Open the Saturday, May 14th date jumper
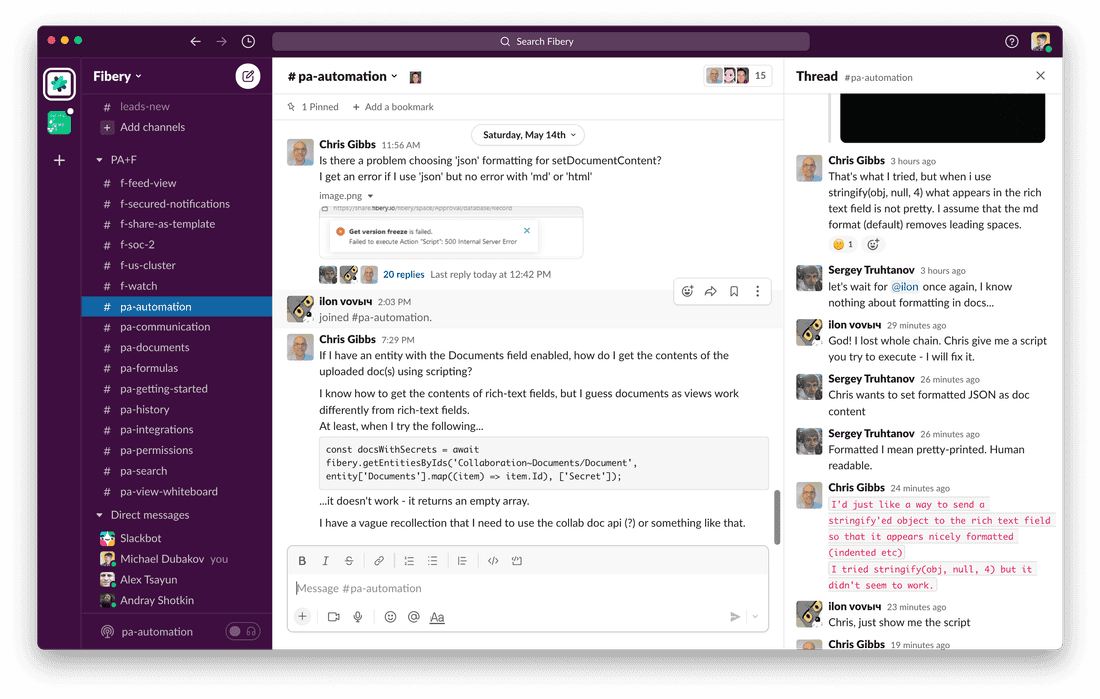The image size is (1100, 699). [527, 134]
